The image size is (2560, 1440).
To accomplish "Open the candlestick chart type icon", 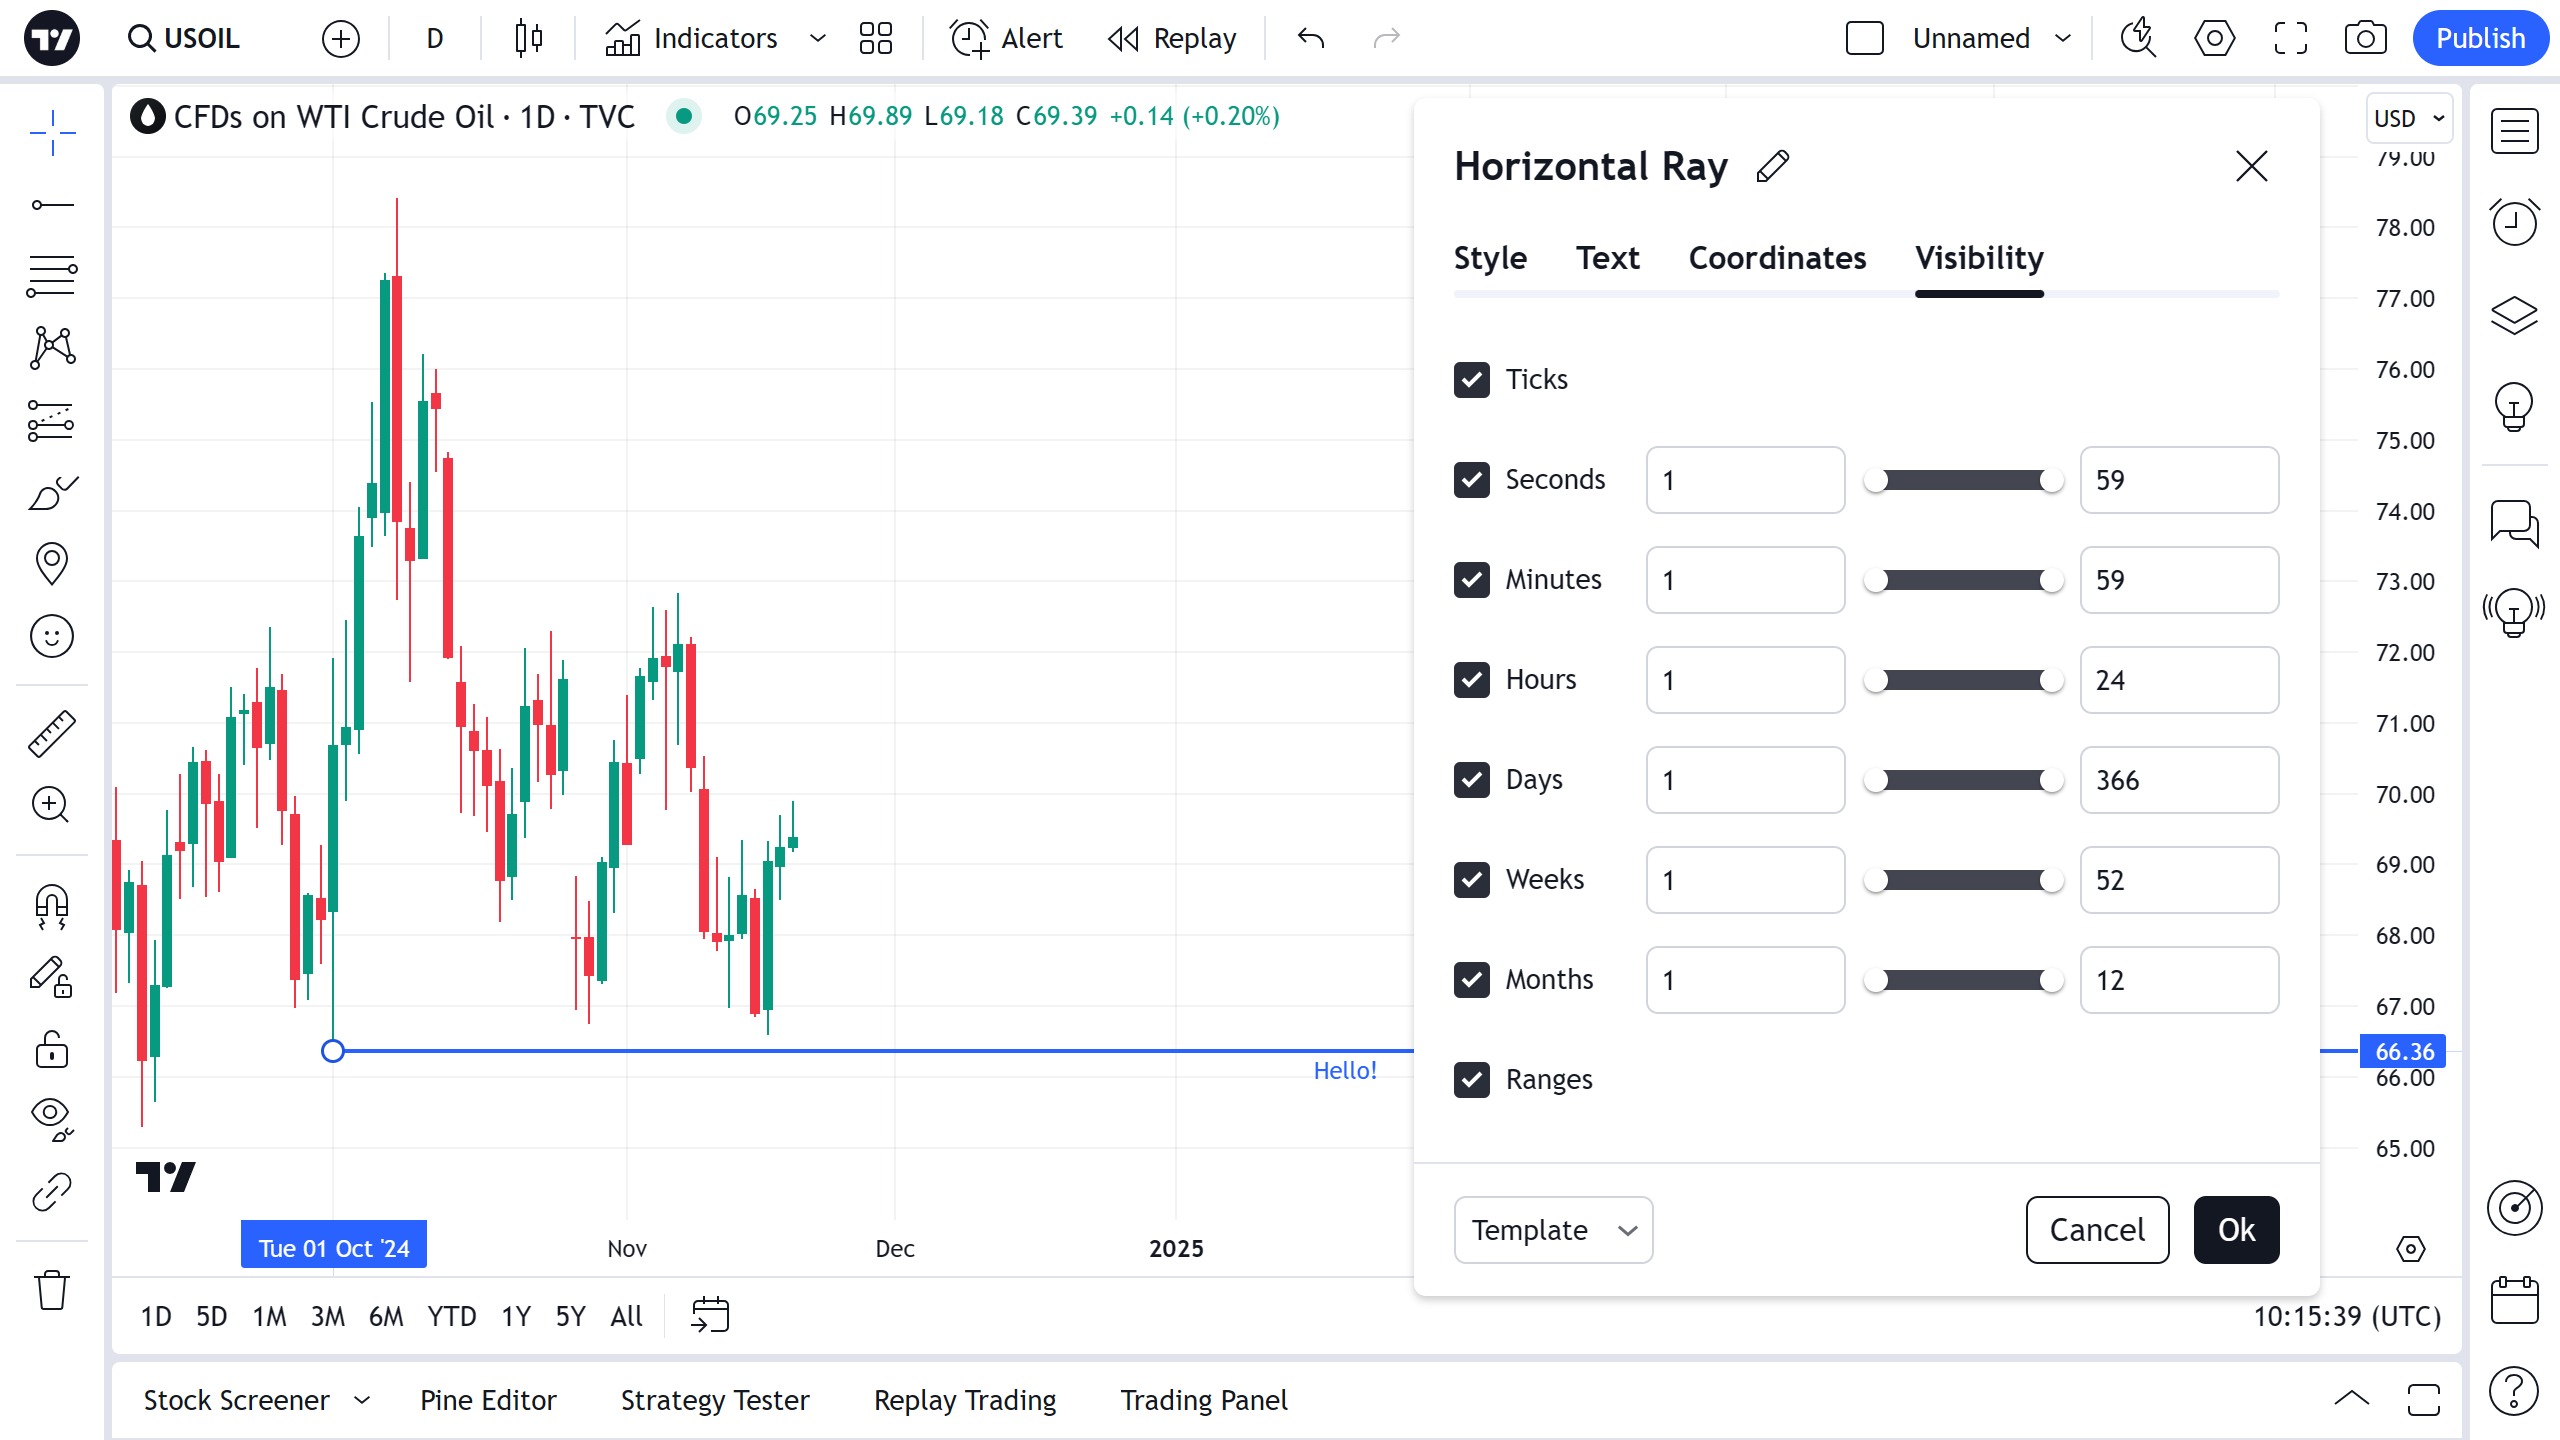I will coord(528,38).
